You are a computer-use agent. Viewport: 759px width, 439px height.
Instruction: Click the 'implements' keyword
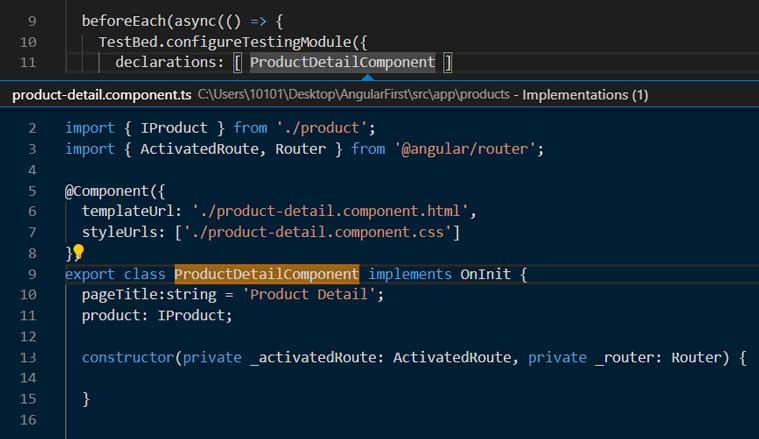point(410,274)
